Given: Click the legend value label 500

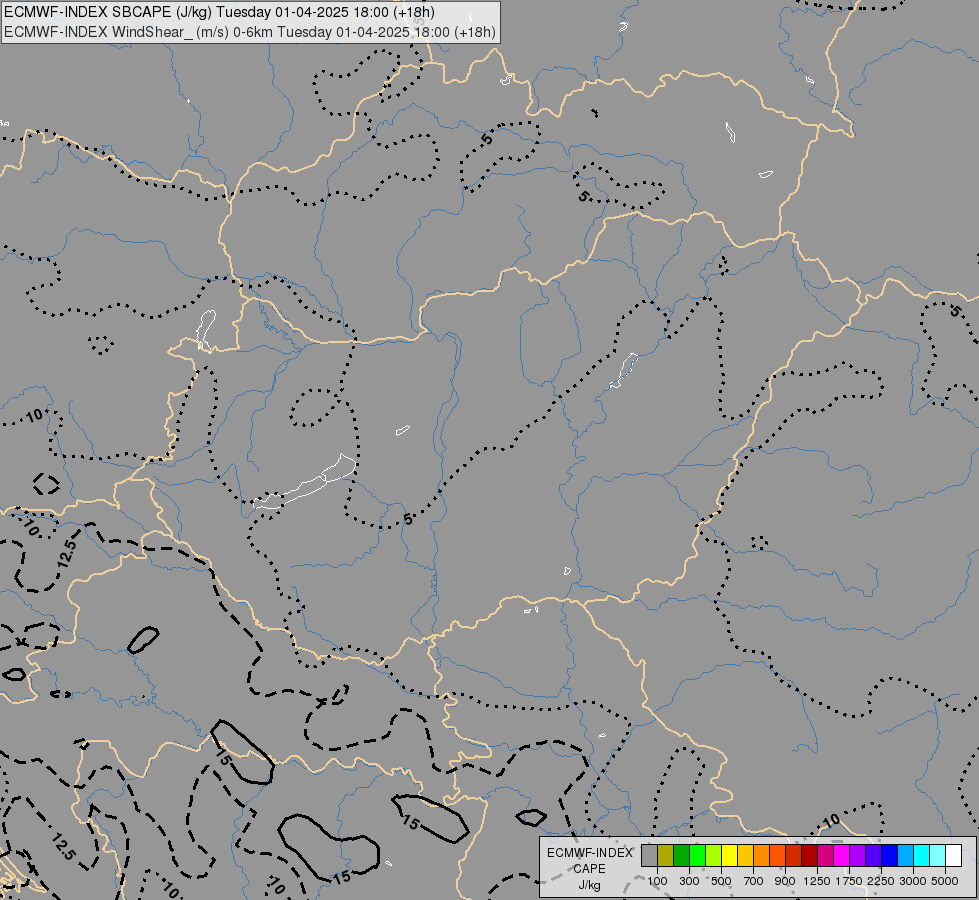Looking at the screenshot, I should click(721, 881).
